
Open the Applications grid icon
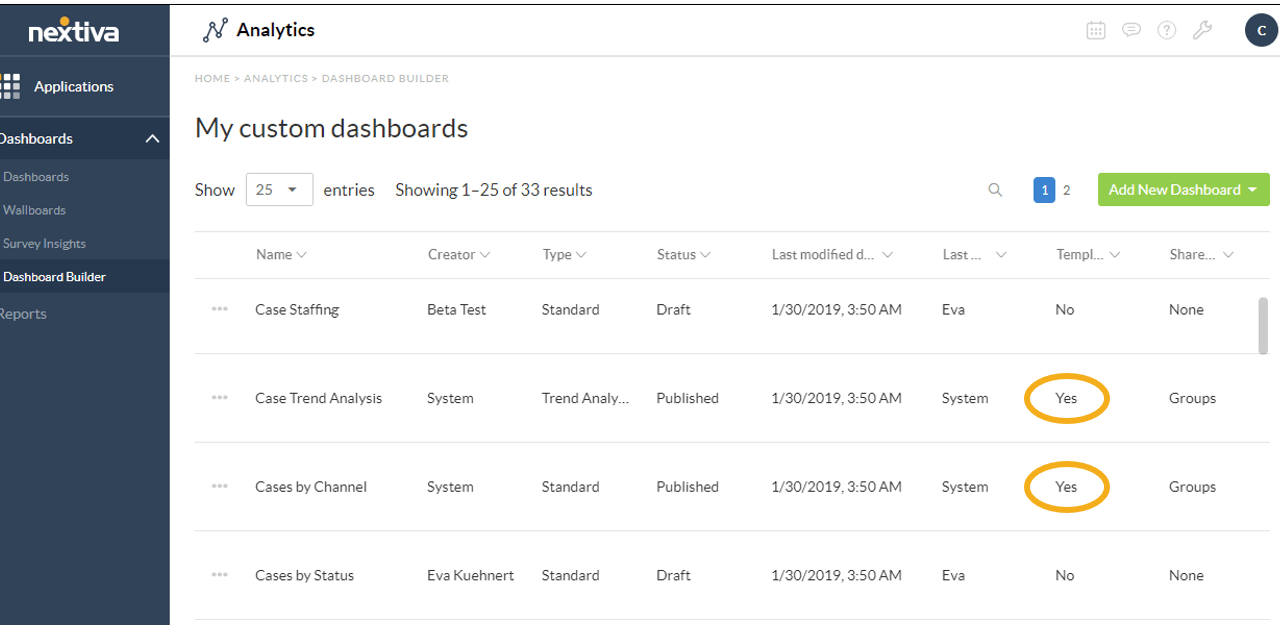coord(10,86)
